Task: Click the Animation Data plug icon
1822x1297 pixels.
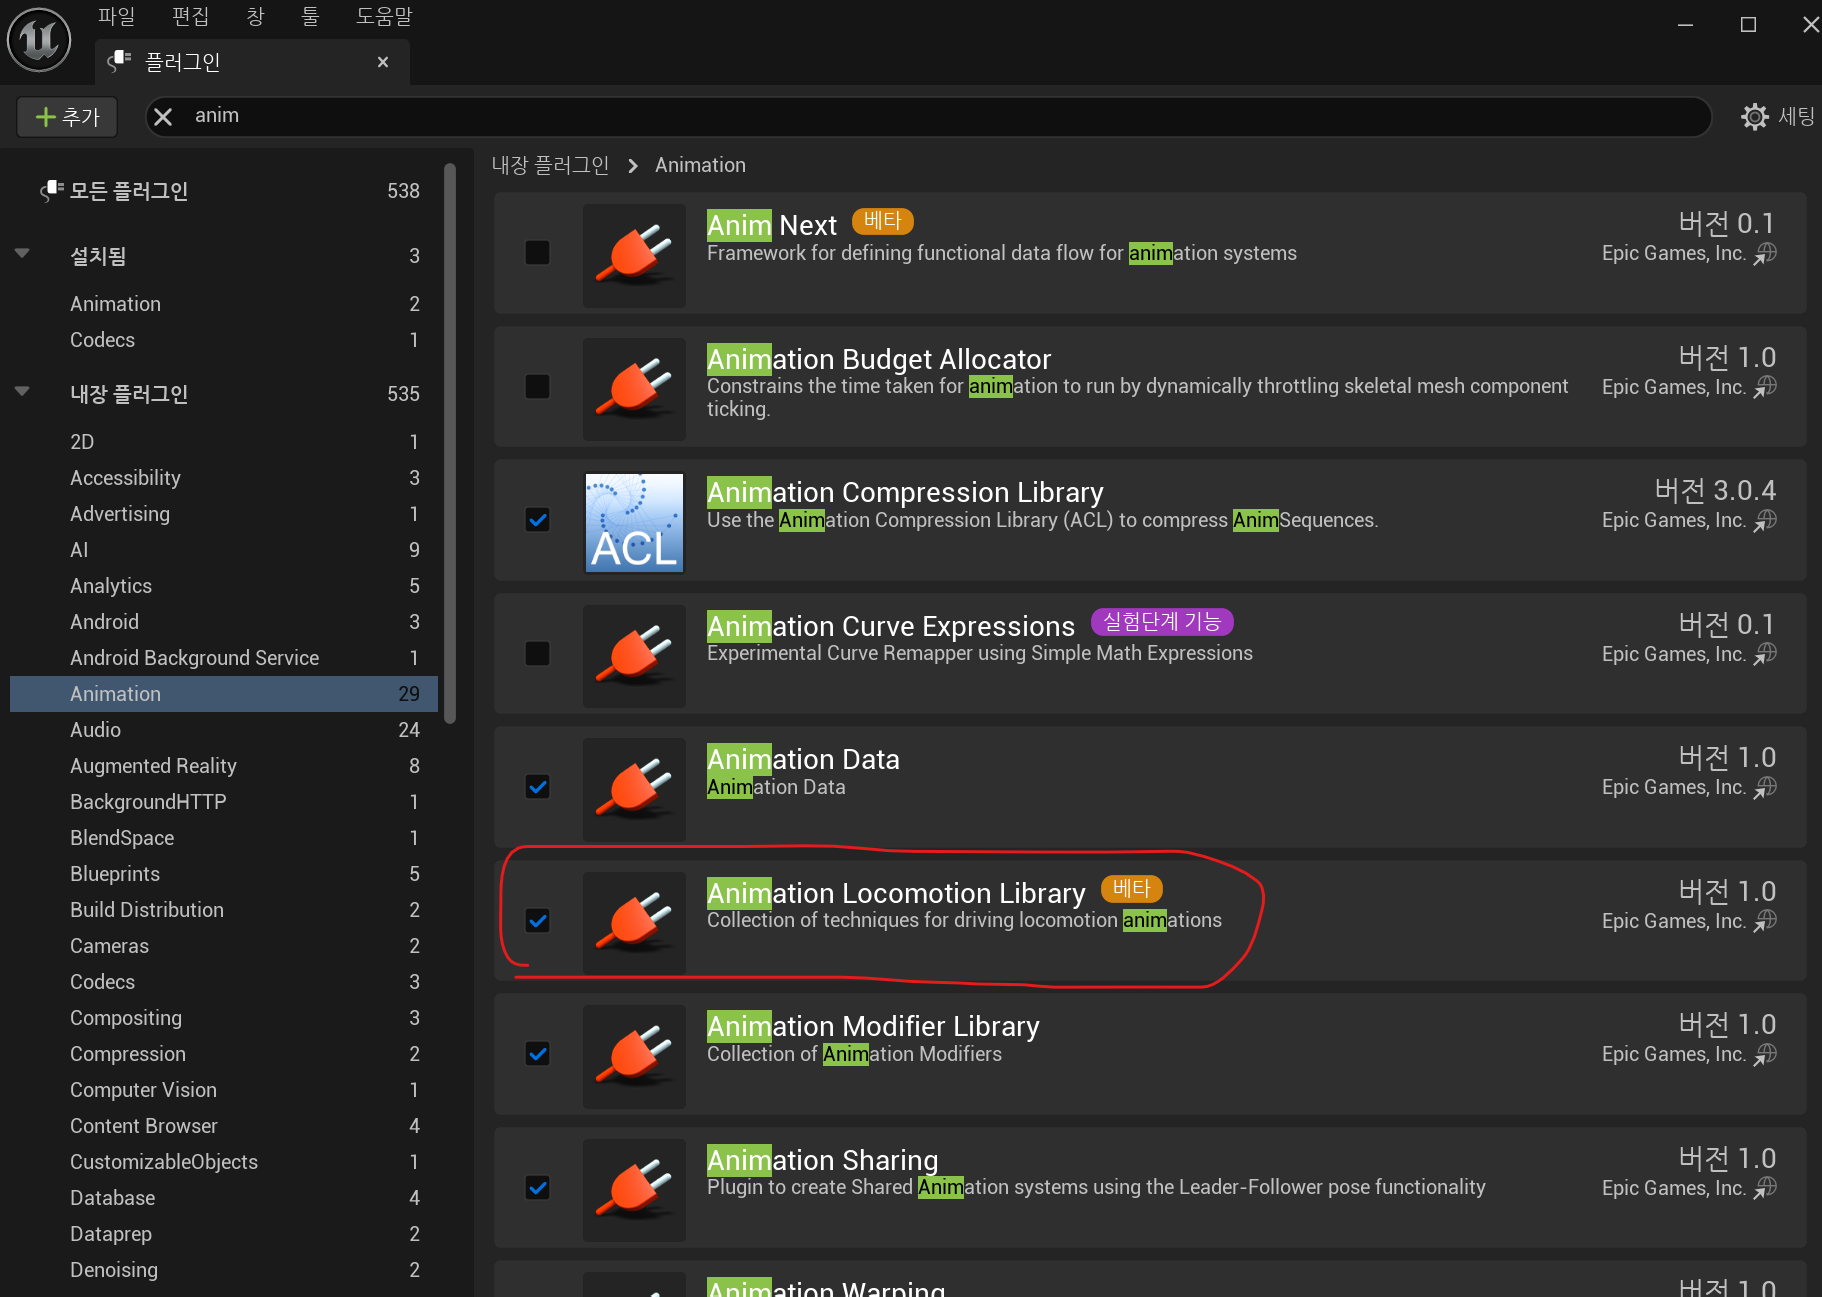Action: 634,789
